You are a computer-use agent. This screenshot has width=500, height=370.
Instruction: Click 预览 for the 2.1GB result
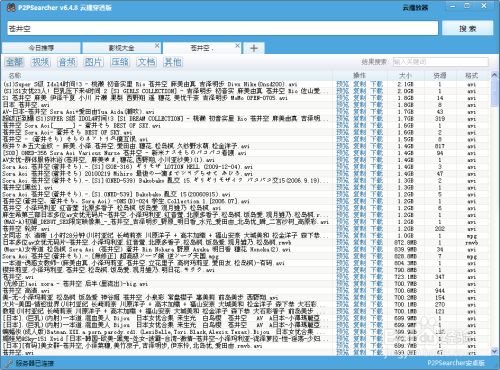[x=343, y=84]
